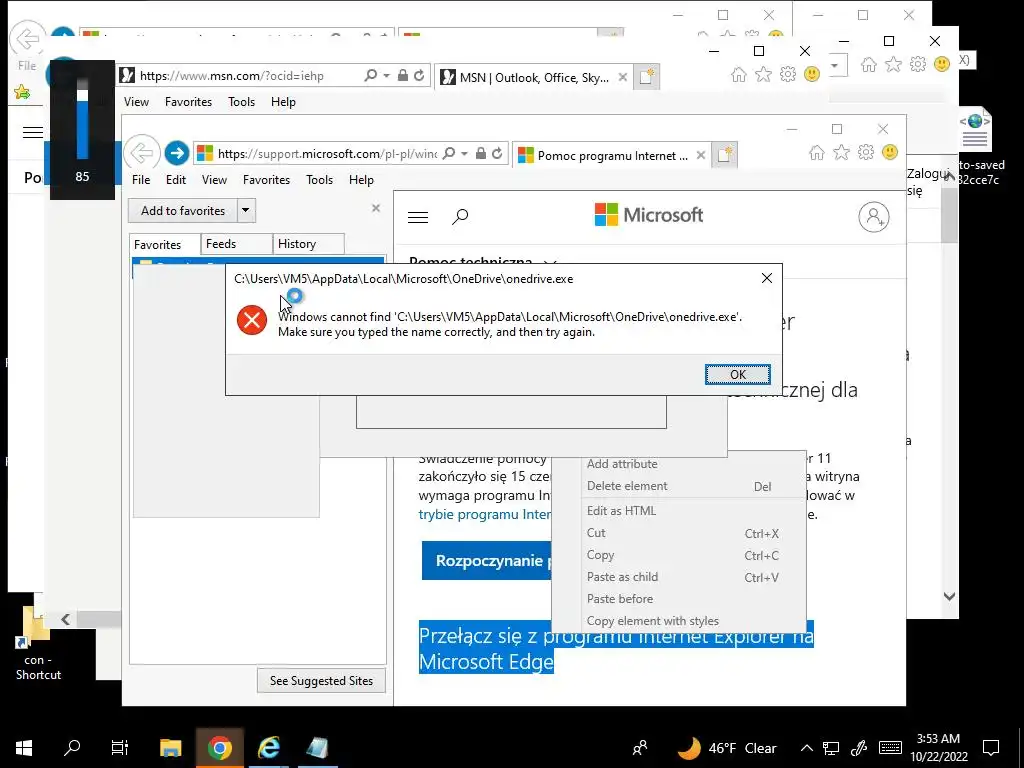Select the Favorites tab in the side panel
Viewport: 1024px width, 768px height.
pos(165,244)
